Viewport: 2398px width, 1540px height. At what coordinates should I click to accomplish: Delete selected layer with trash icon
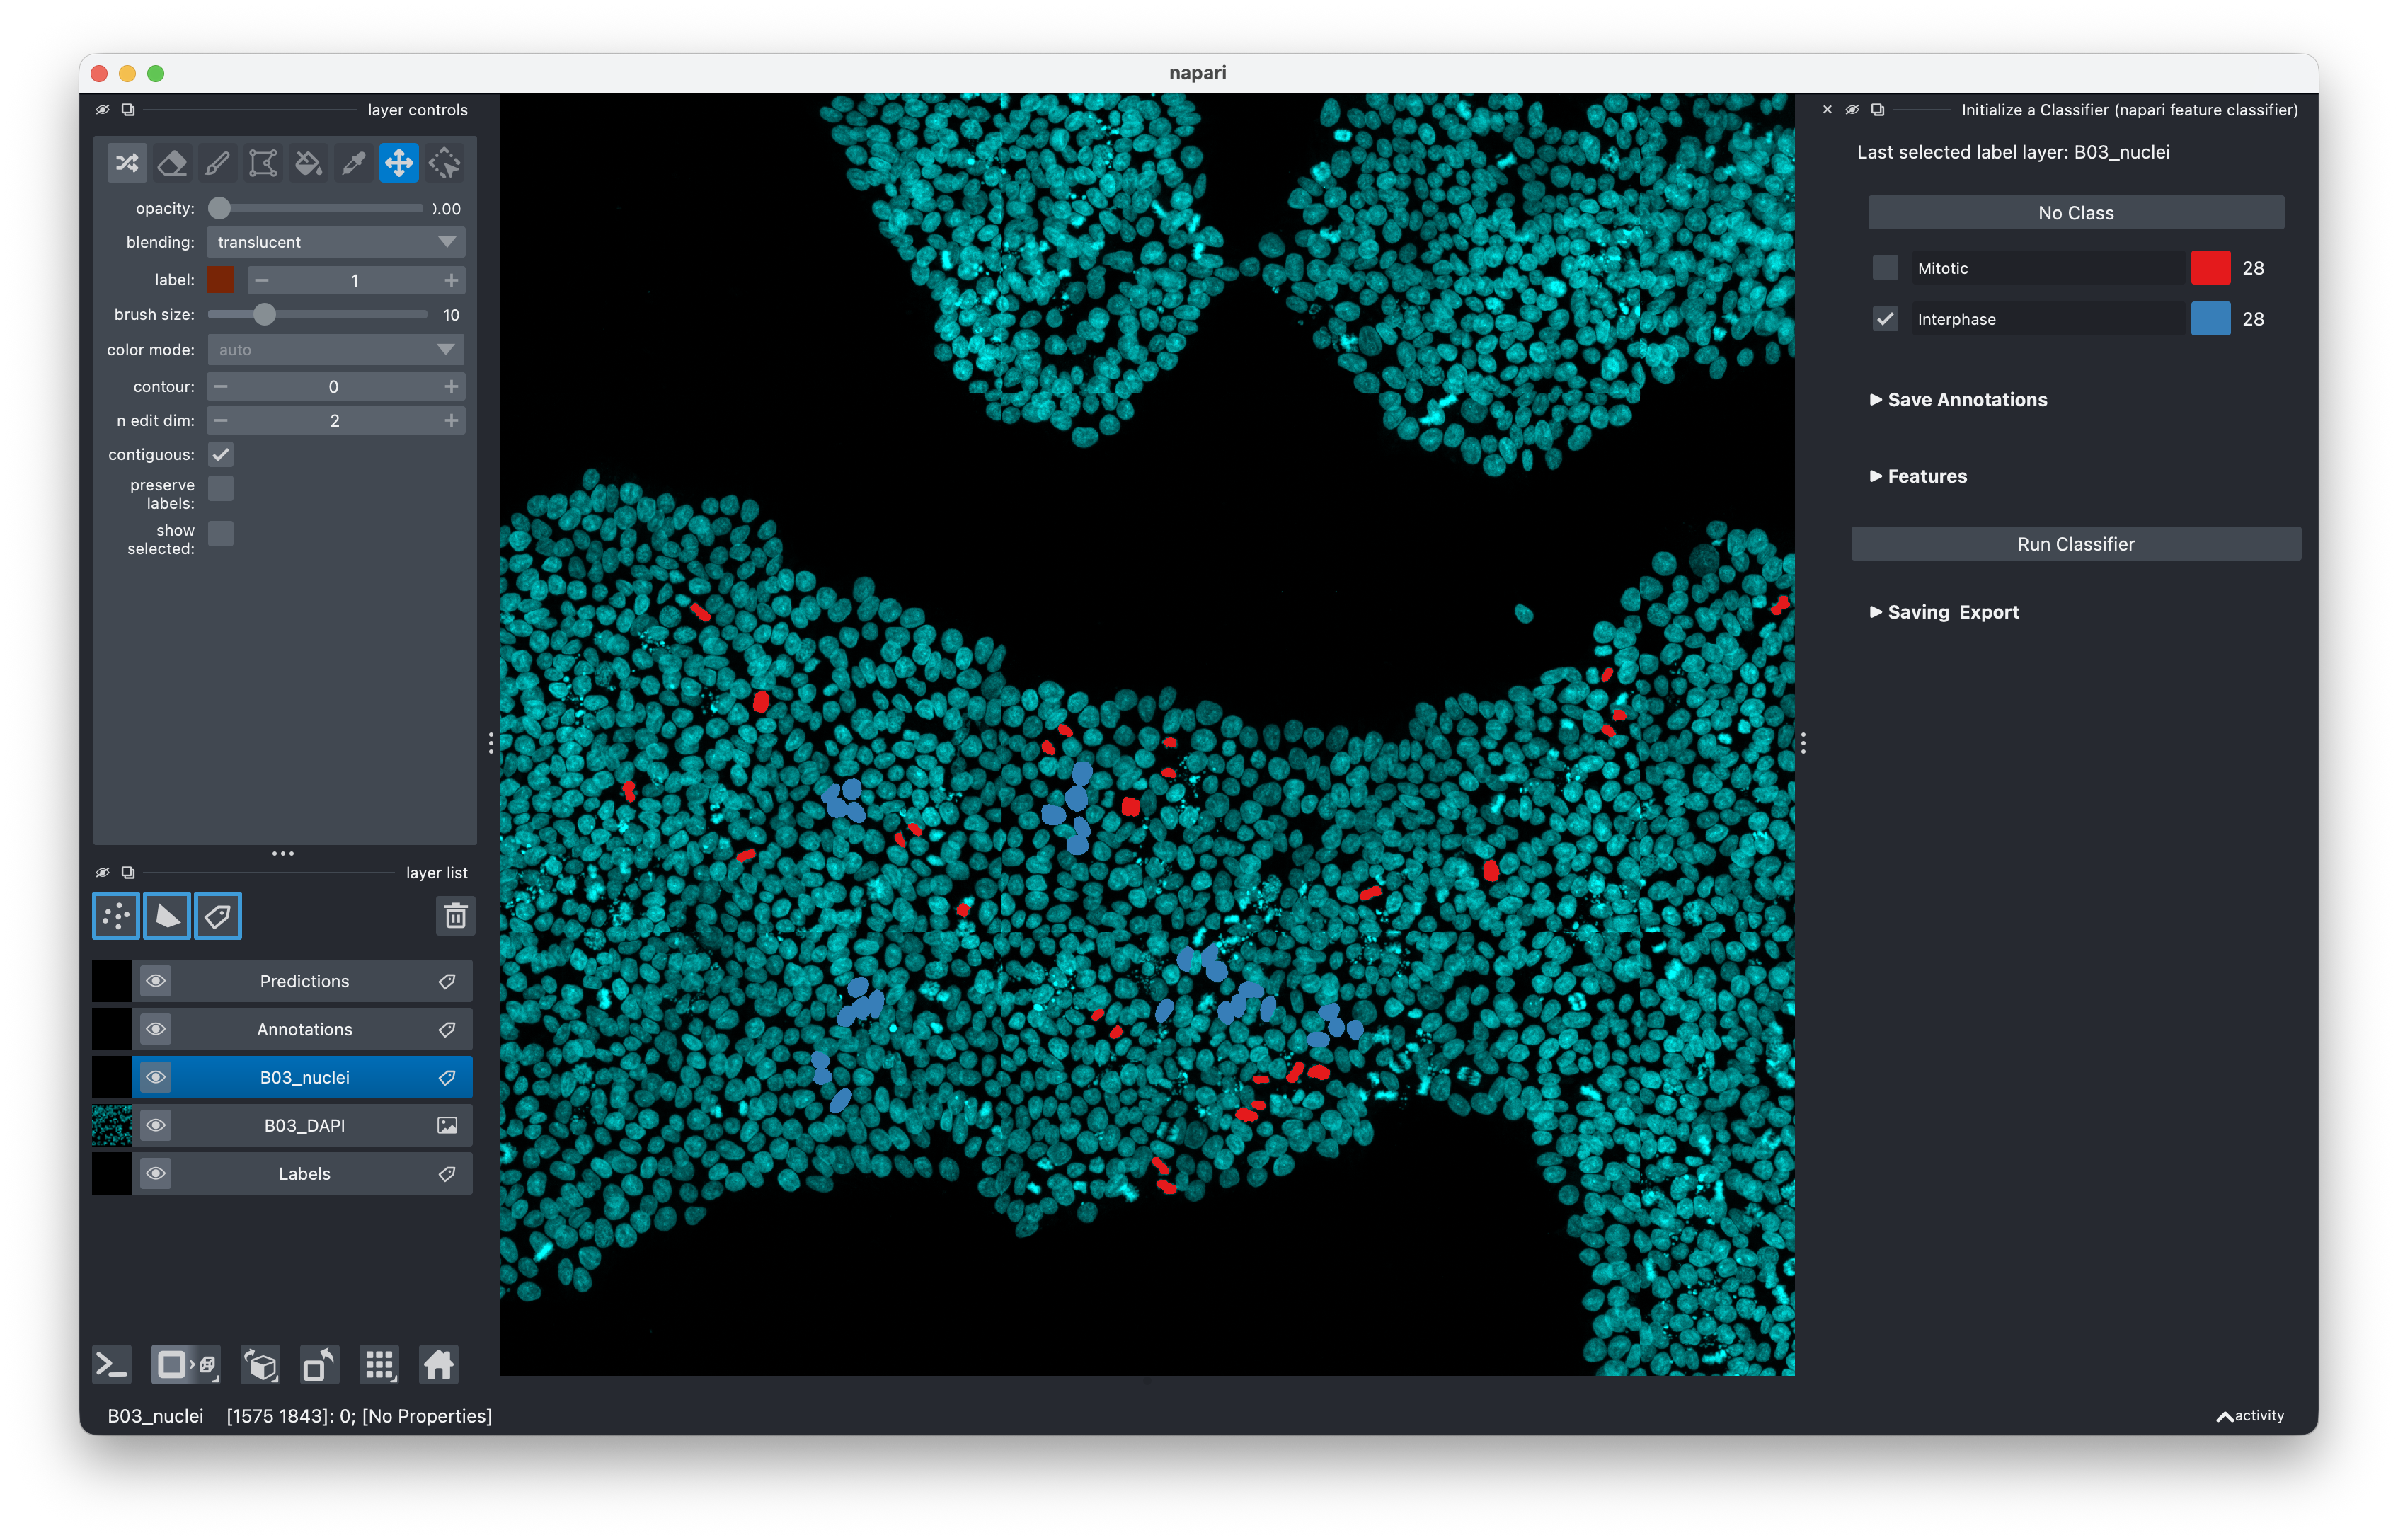click(455, 916)
